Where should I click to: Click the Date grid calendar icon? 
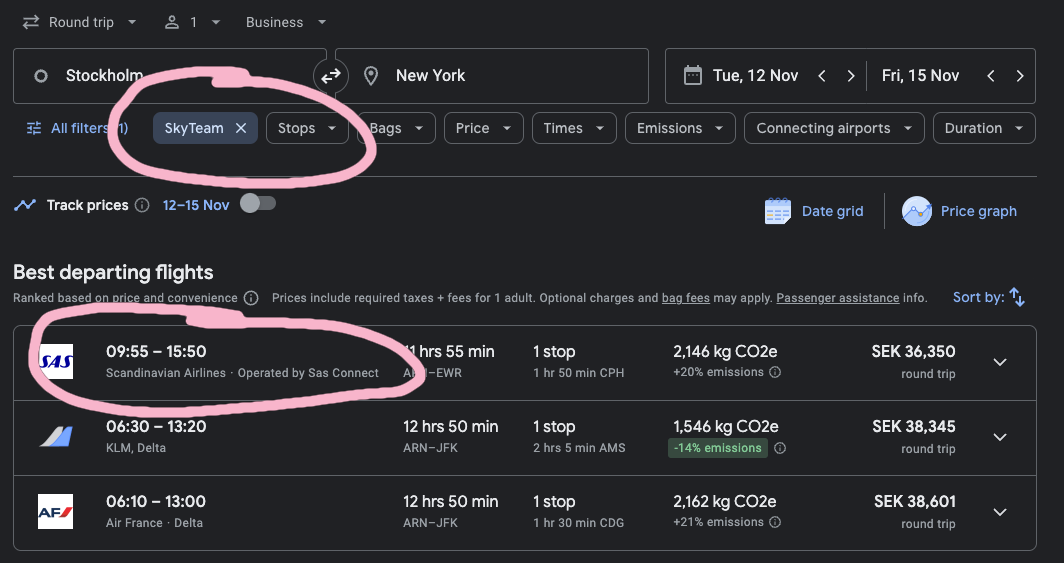pyautogui.click(x=778, y=211)
